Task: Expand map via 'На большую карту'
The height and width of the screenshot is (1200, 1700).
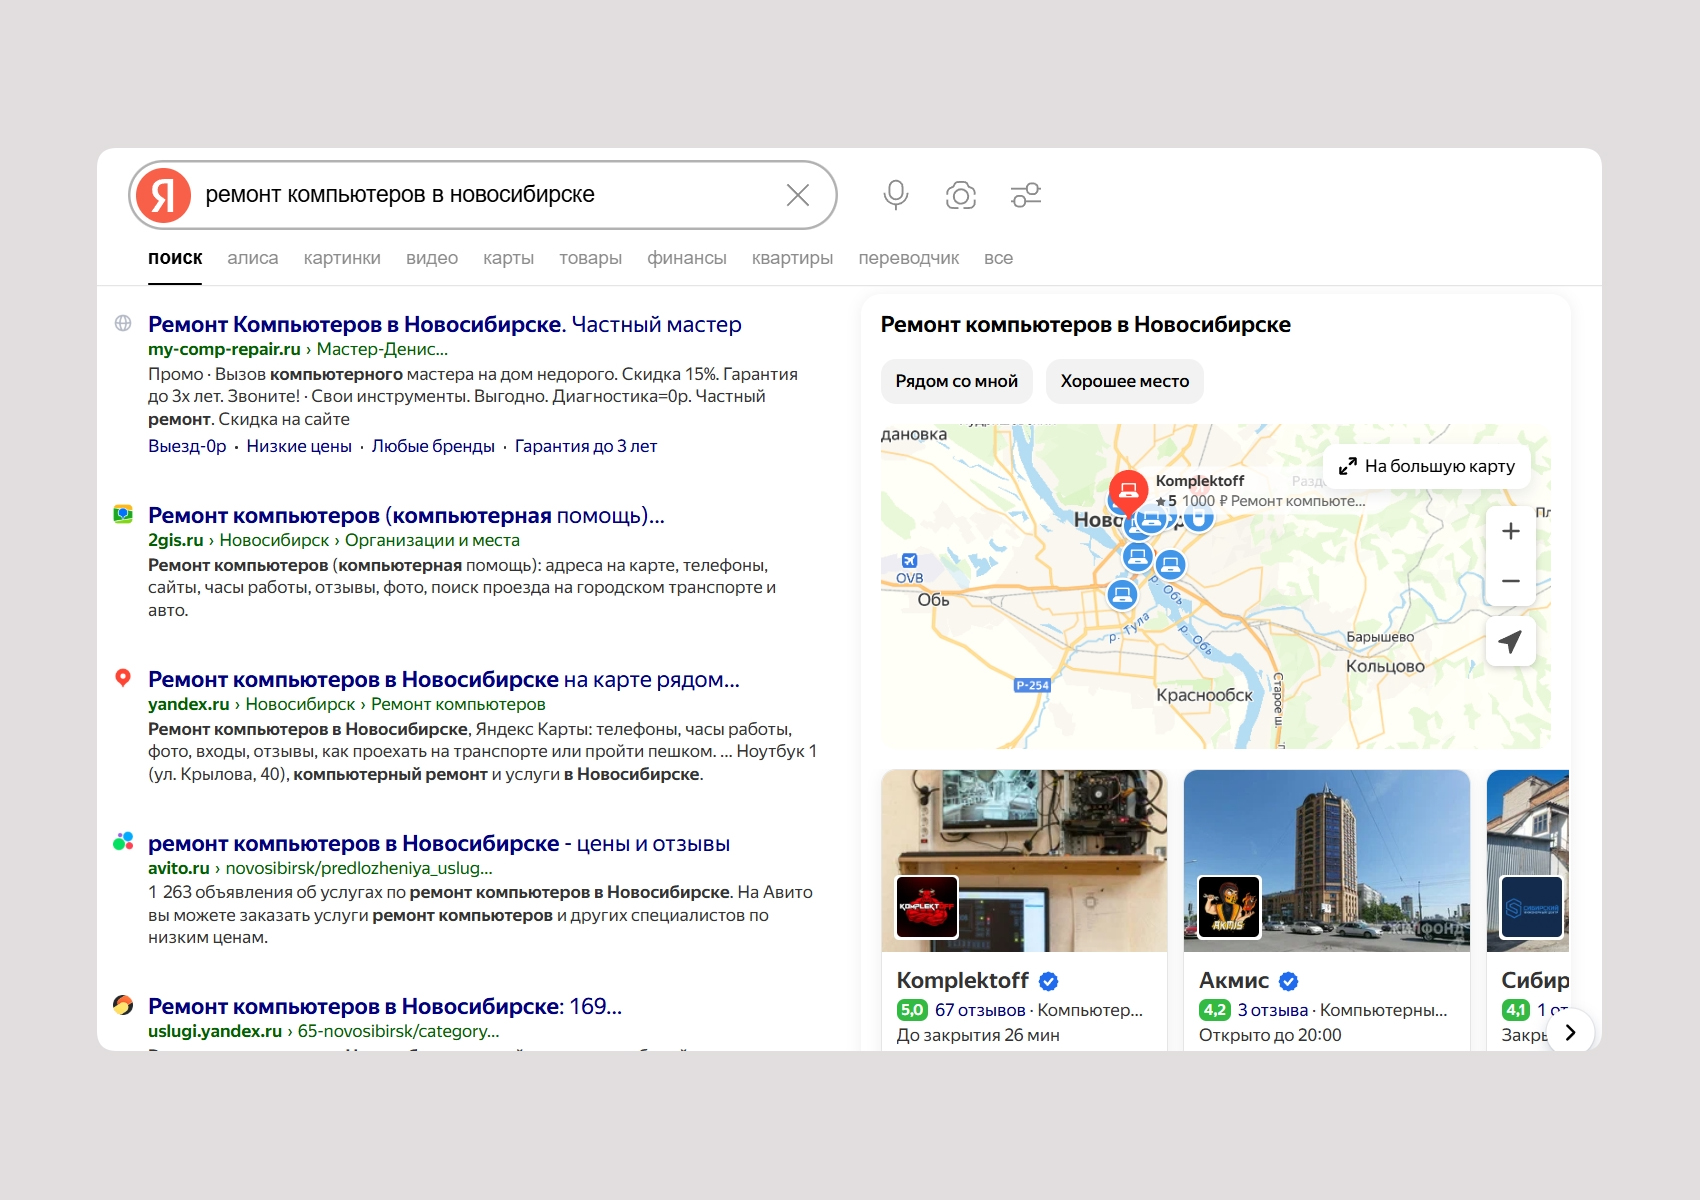Action: [1427, 466]
